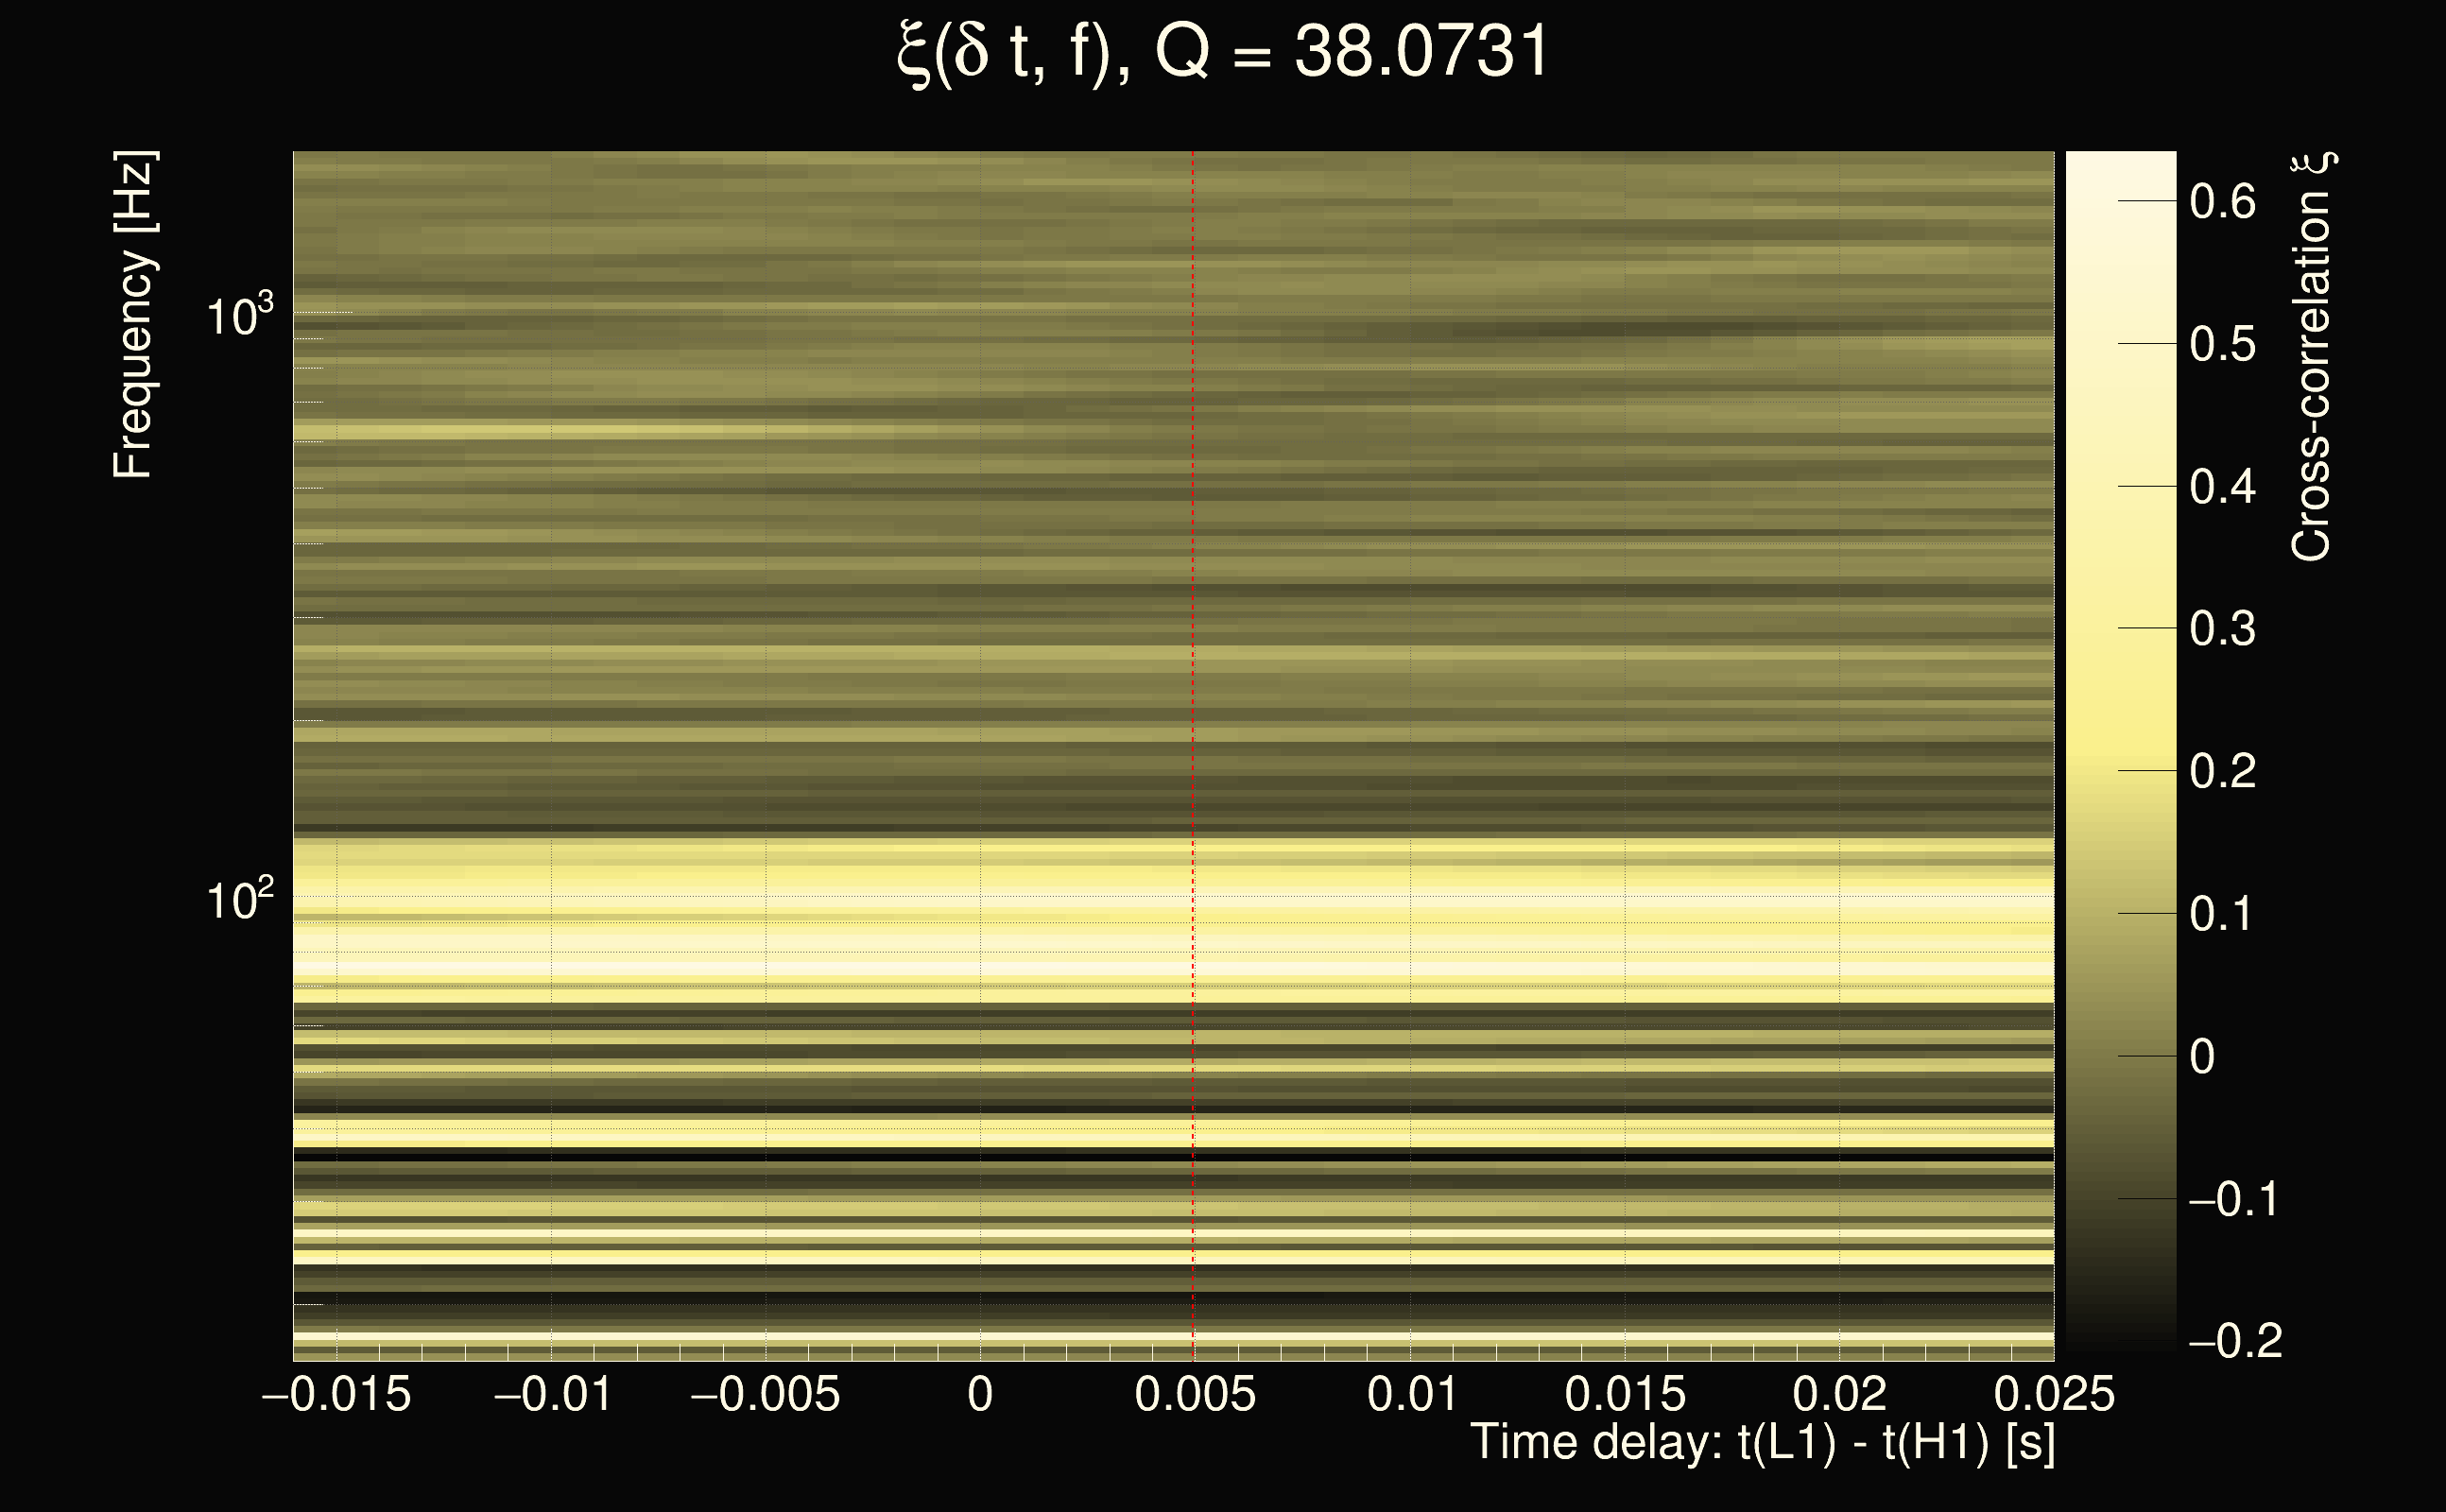Click the 0 time delay tick label
The height and width of the screenshot is (1512, 2446).
980,1394
